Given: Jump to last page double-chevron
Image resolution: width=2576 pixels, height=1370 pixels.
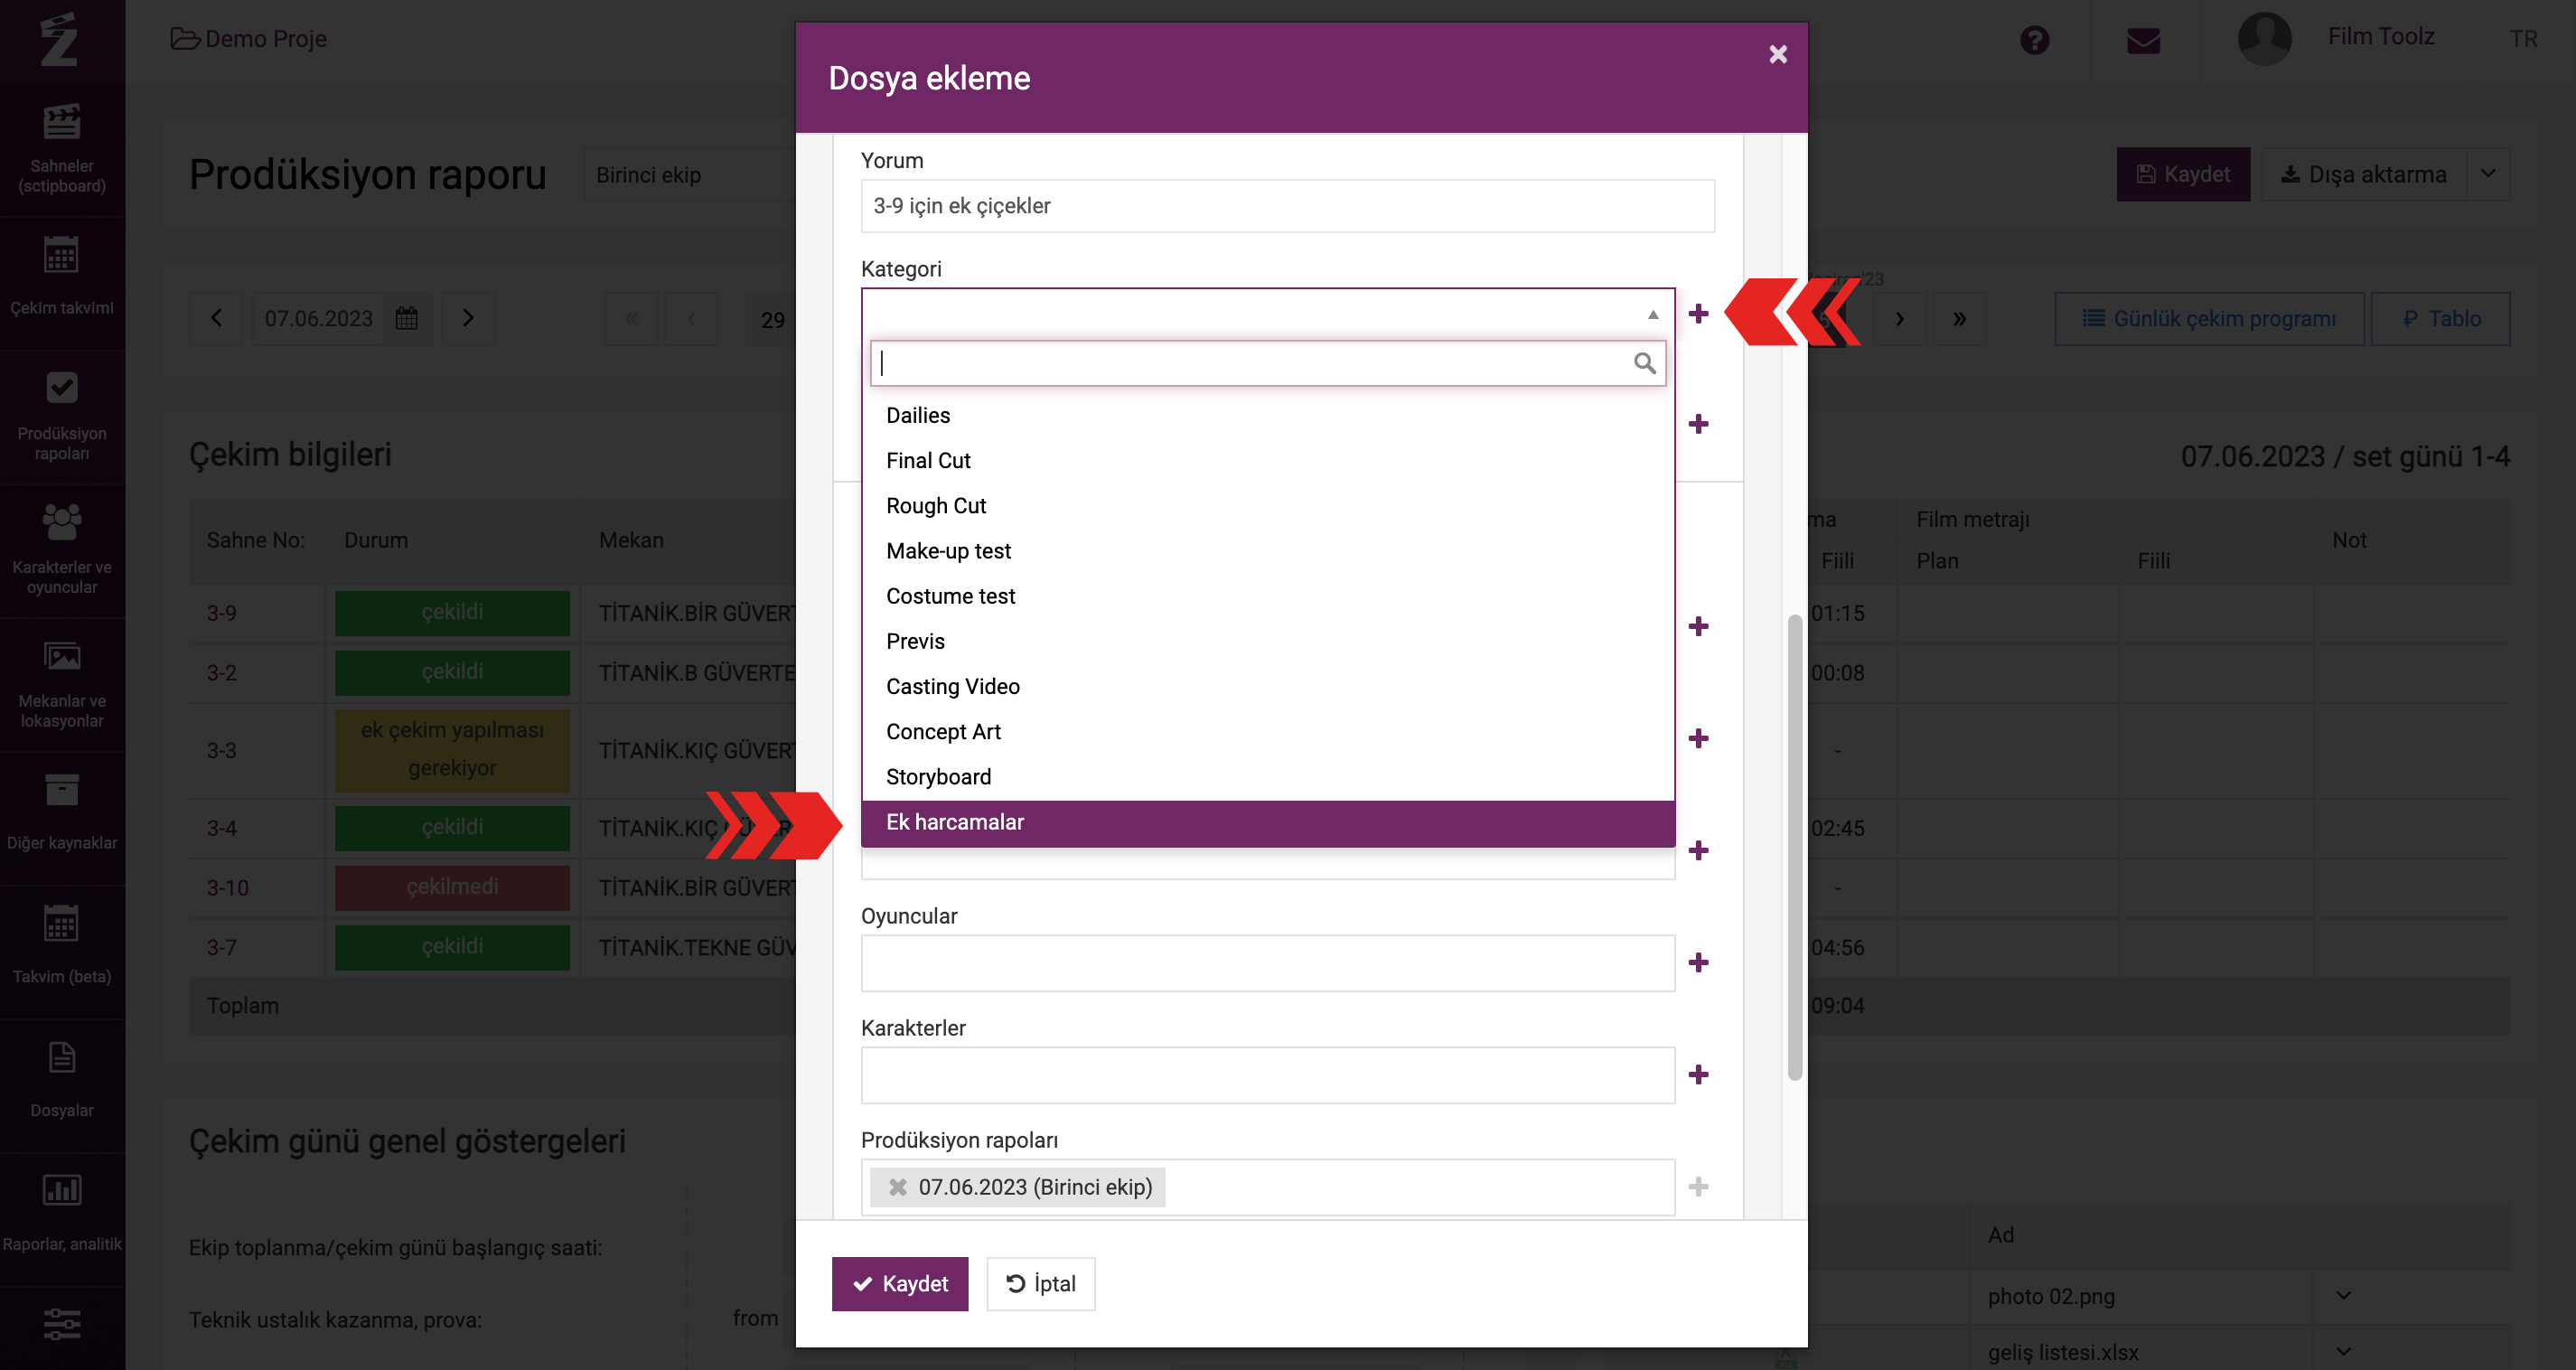Looking at the screenshot, I should point(1959,319).
